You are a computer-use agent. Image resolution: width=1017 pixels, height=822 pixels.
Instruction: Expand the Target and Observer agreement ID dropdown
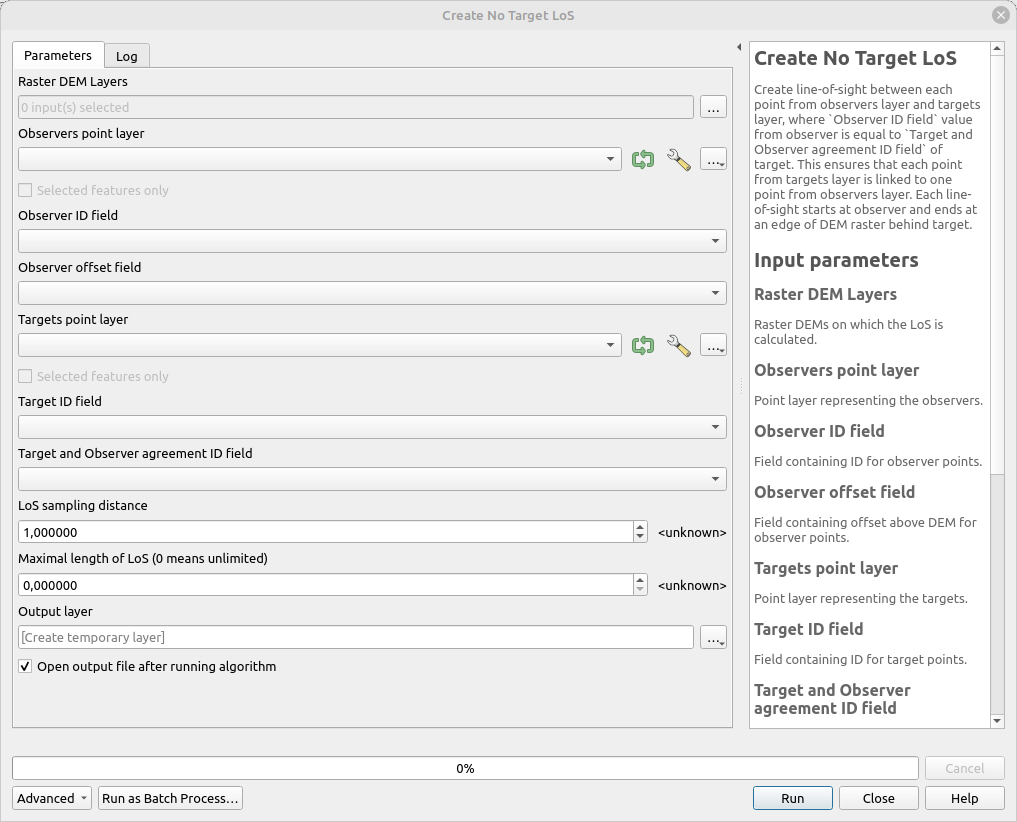point(715,479)
